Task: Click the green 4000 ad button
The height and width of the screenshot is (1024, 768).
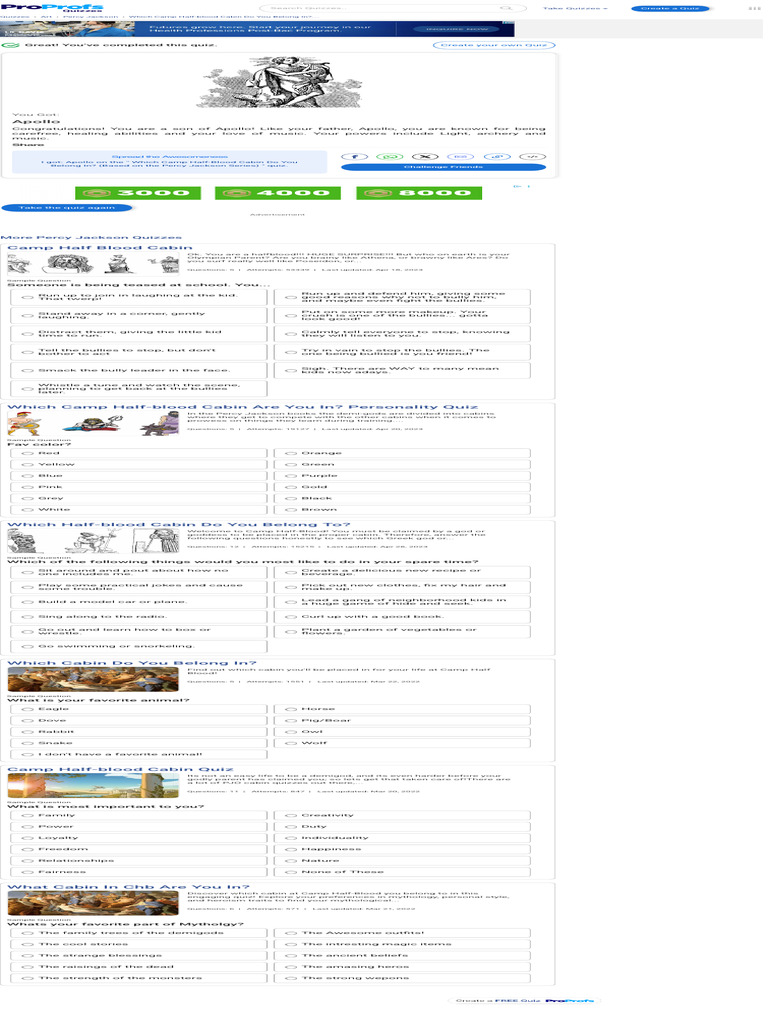Action: (278, 193)
